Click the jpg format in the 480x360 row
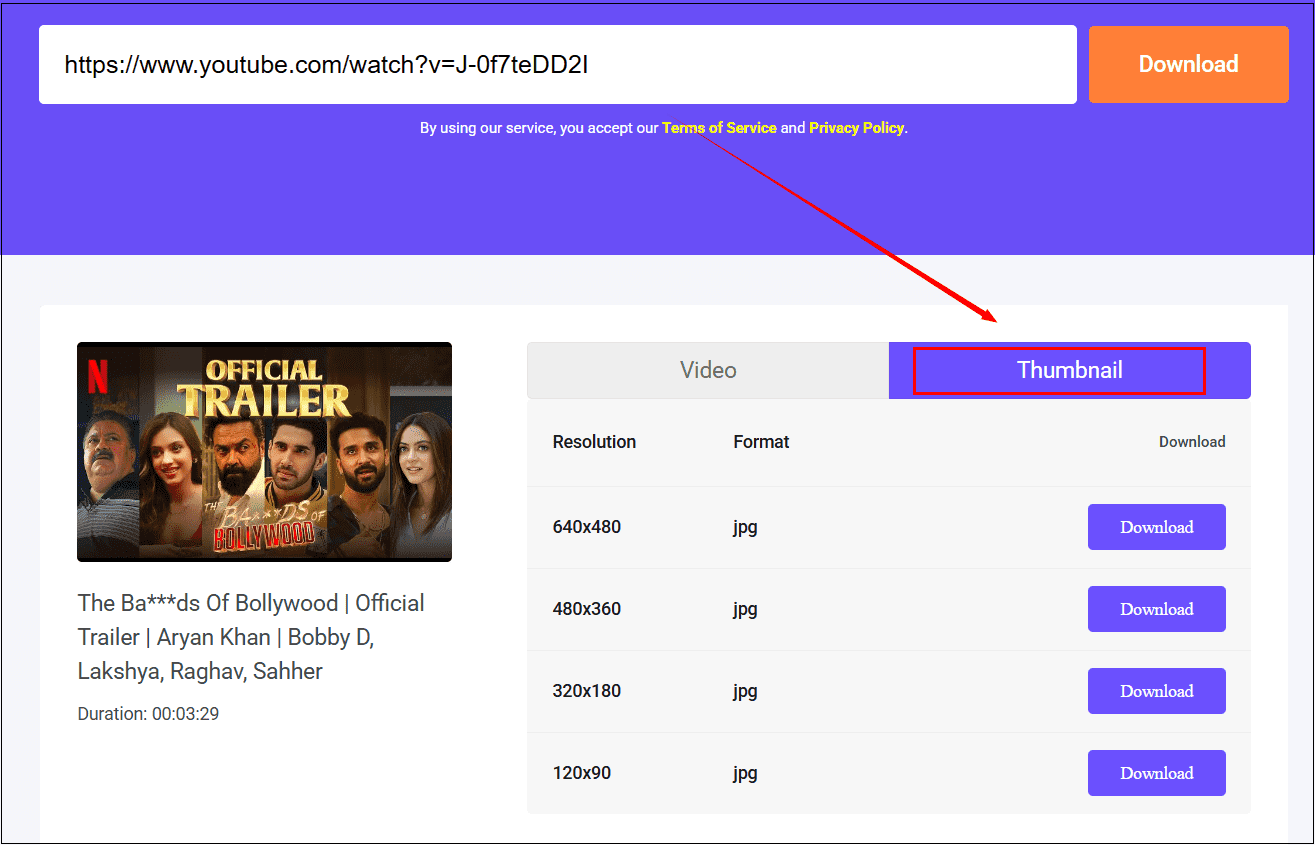 pos(745,610)
